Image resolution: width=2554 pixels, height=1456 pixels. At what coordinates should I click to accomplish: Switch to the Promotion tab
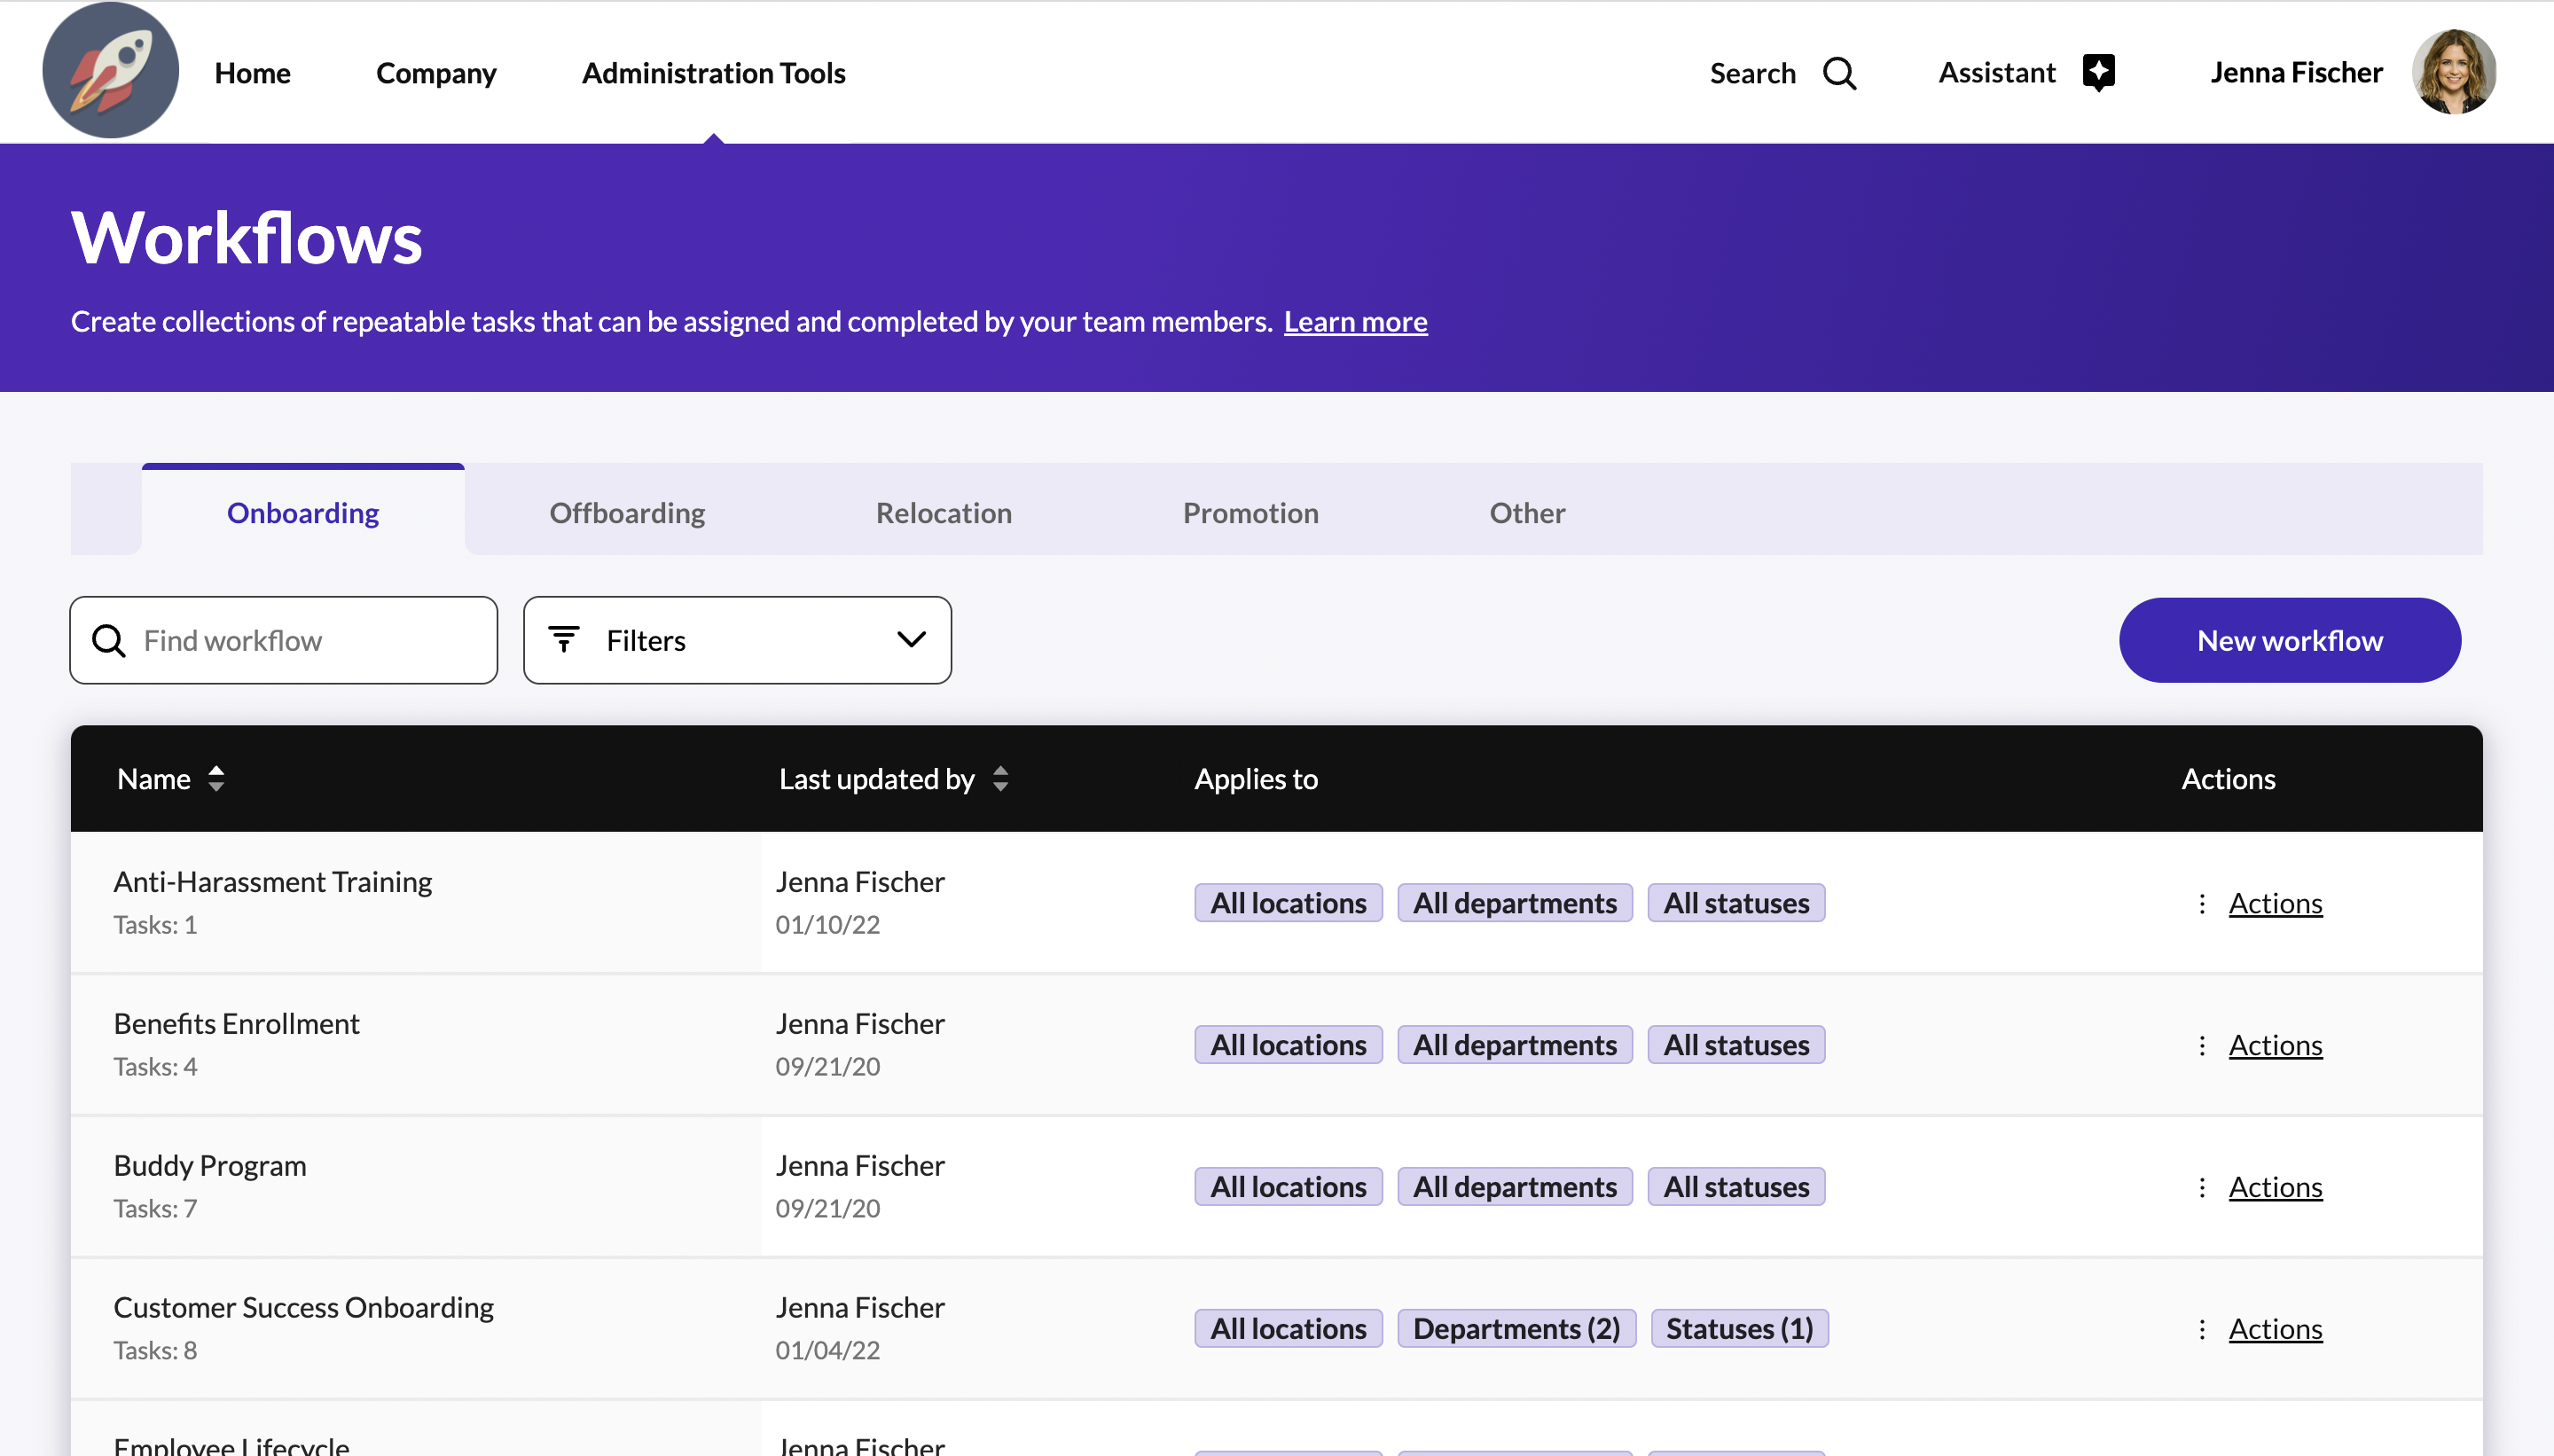[1250, 512]
